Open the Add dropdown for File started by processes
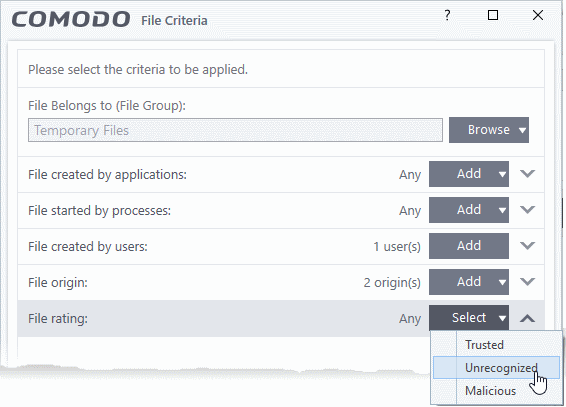Viewport: 566px width, 407px height. (x=502, y=210)
